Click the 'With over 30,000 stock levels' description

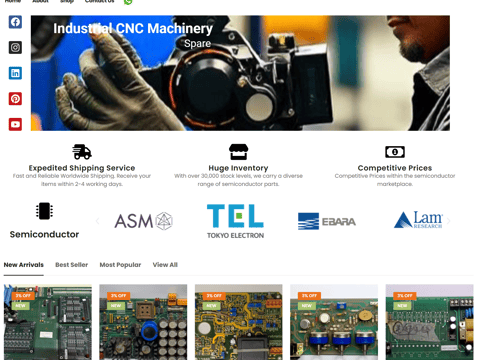238,180
